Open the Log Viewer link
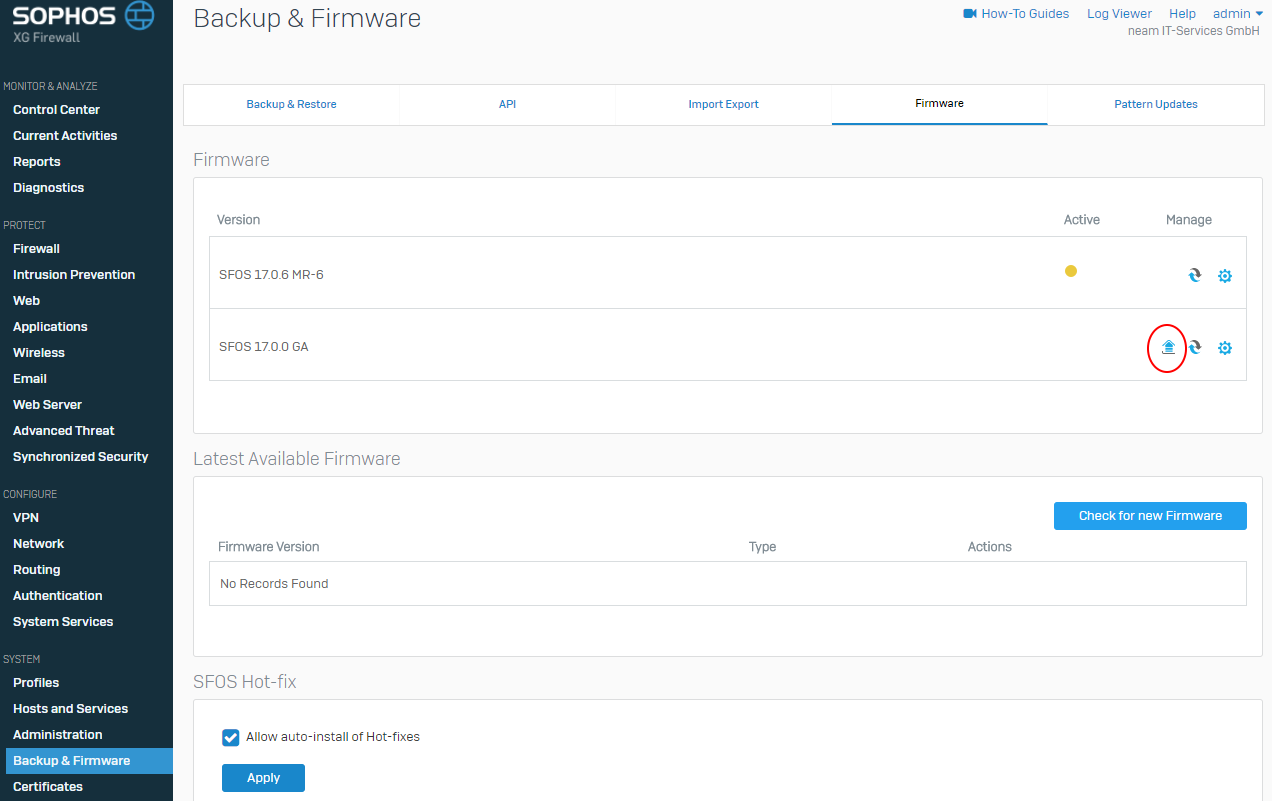The height and width of the screenshot is (801, 1272). (1119, 14)
